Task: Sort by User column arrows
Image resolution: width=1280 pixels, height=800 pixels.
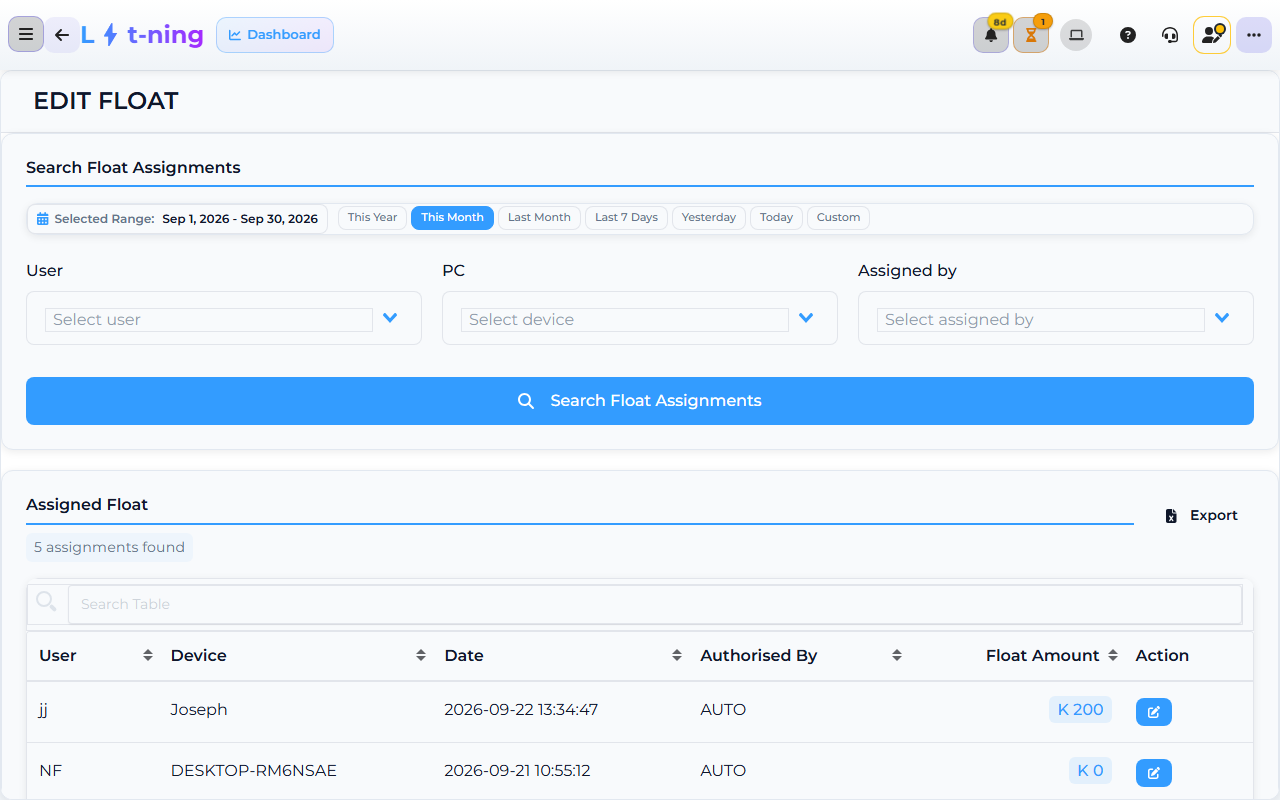Action: pyautogui.click(x=148, y=655)
